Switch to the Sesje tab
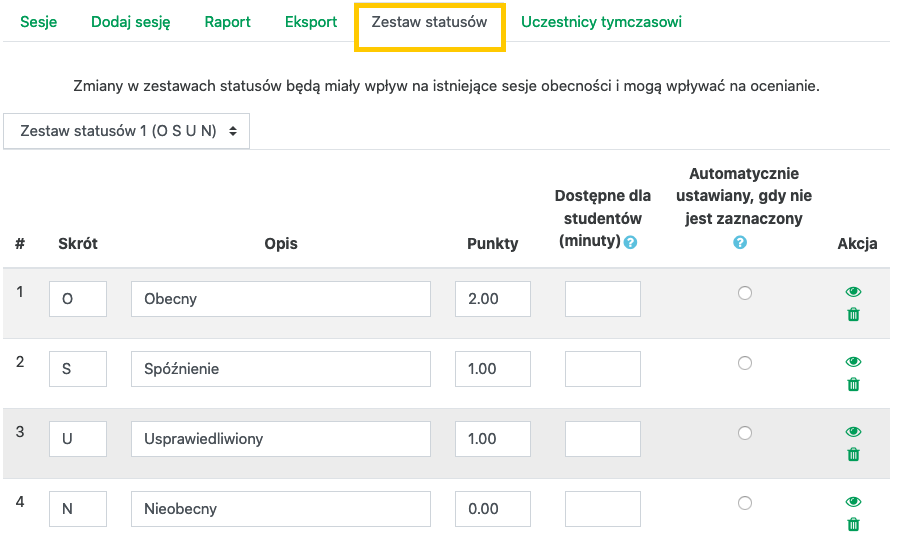The height and width of the screenshot is (546, 900). (x=38, y=22)
